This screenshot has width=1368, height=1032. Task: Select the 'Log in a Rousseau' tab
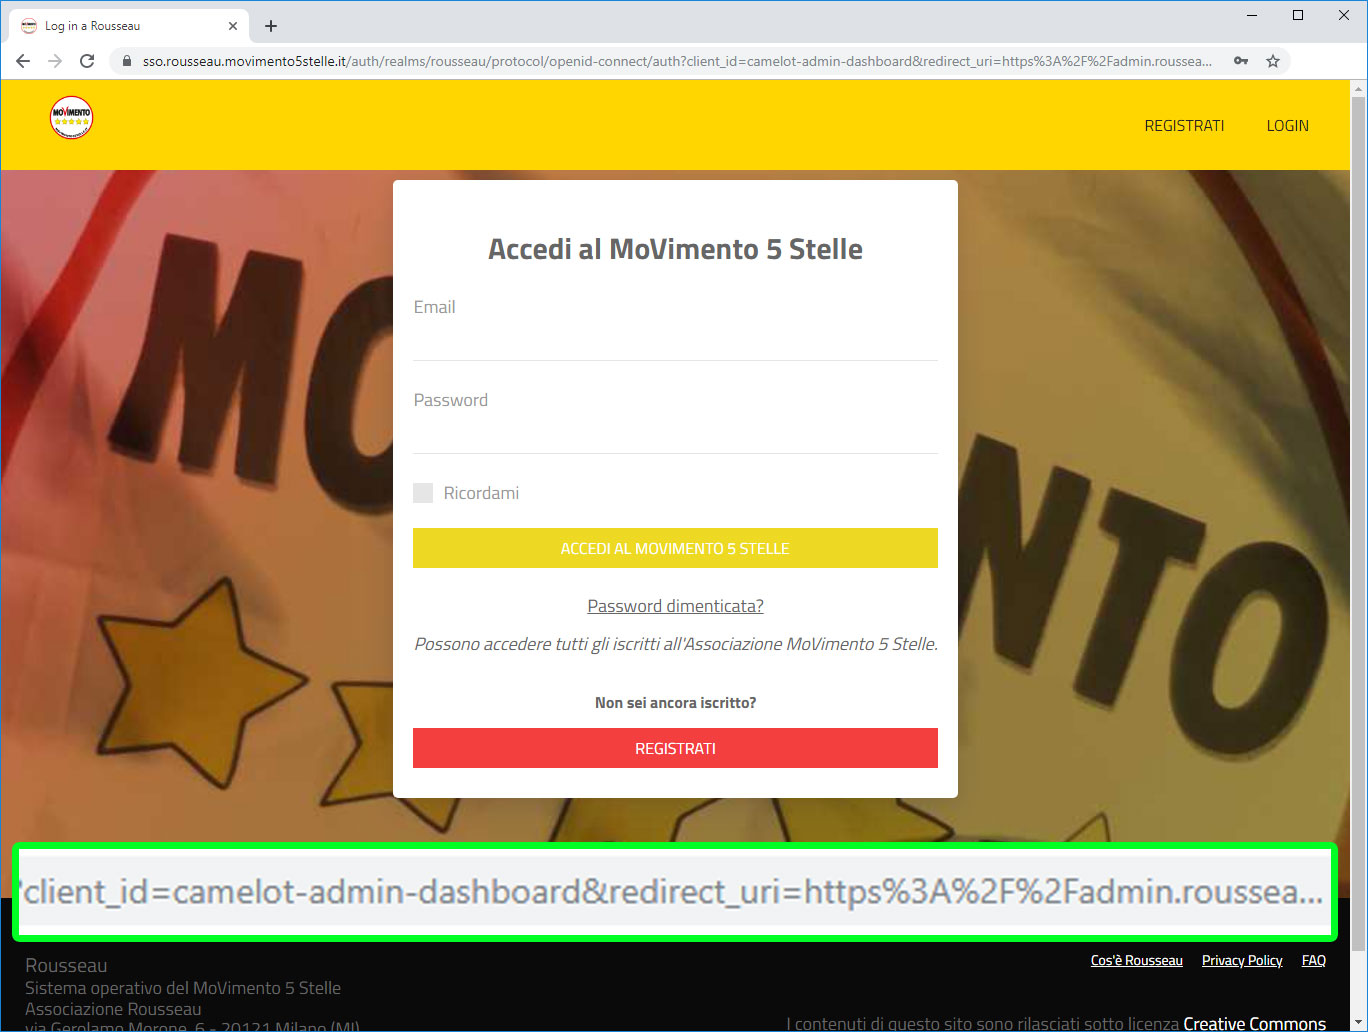tap(130, 26)
